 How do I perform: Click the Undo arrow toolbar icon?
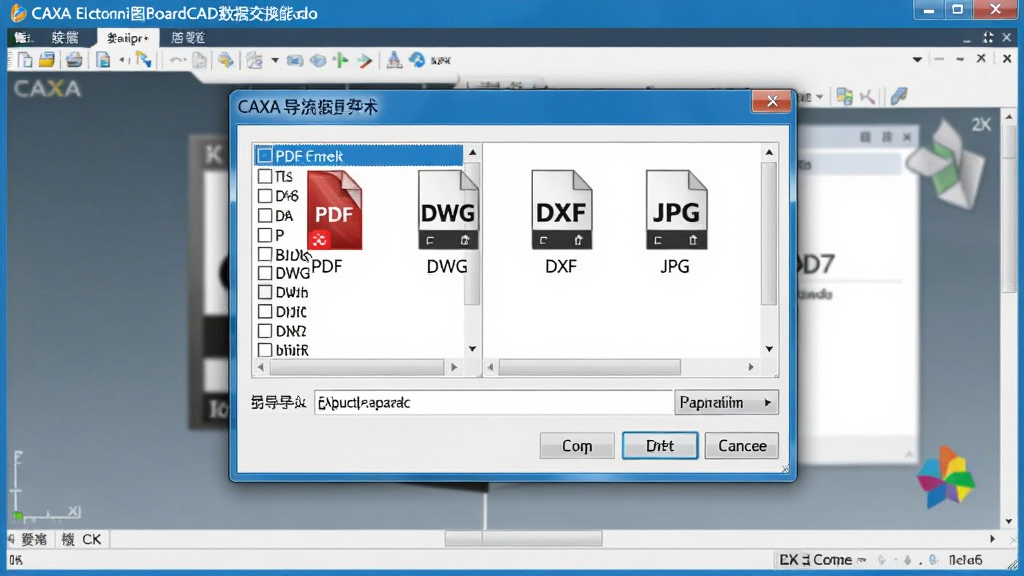pos(177,60)
